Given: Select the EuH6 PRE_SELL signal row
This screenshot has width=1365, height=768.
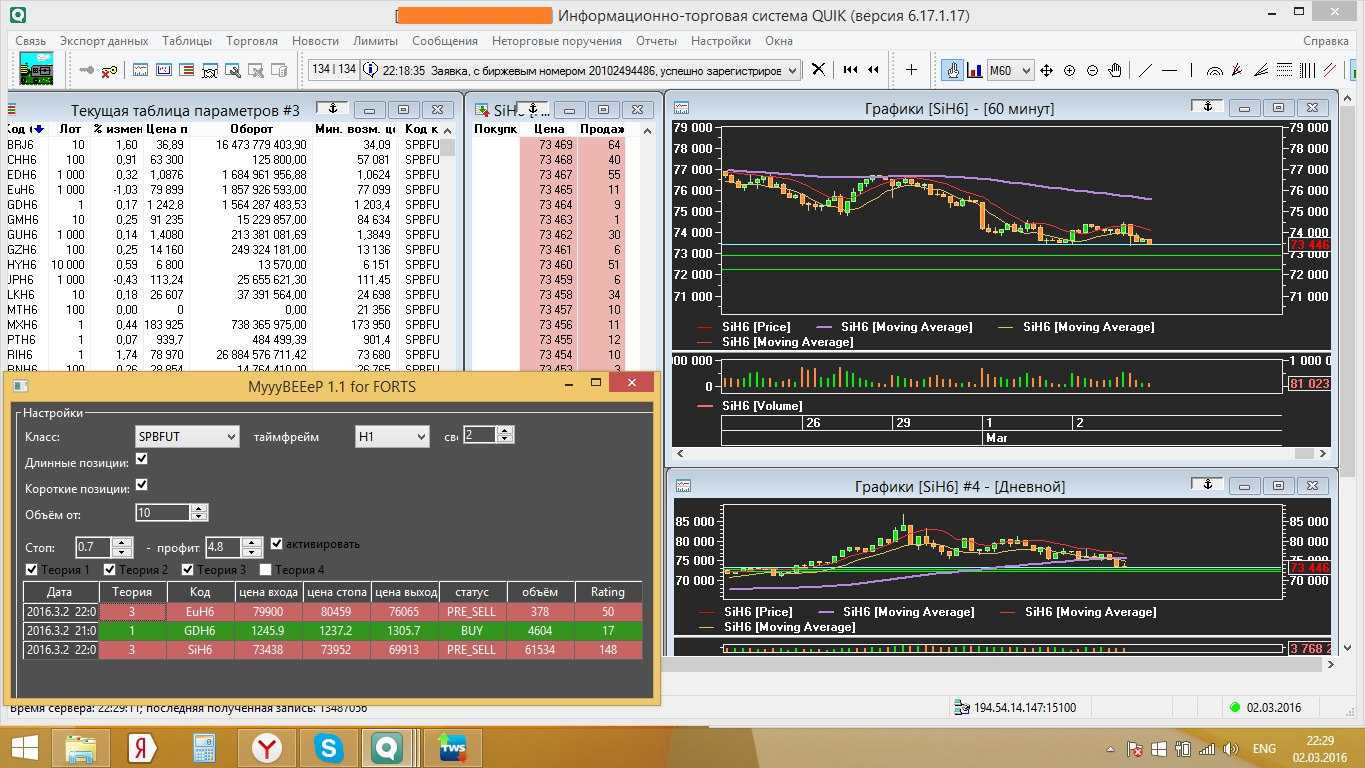Looking at the screenshot, I should [x=332, y=612].
